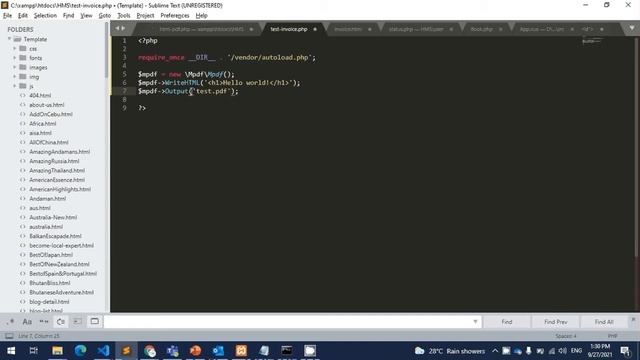Close the find panel
The height and width of the screenshot is (360, 640).
click(x=633, y=320)
